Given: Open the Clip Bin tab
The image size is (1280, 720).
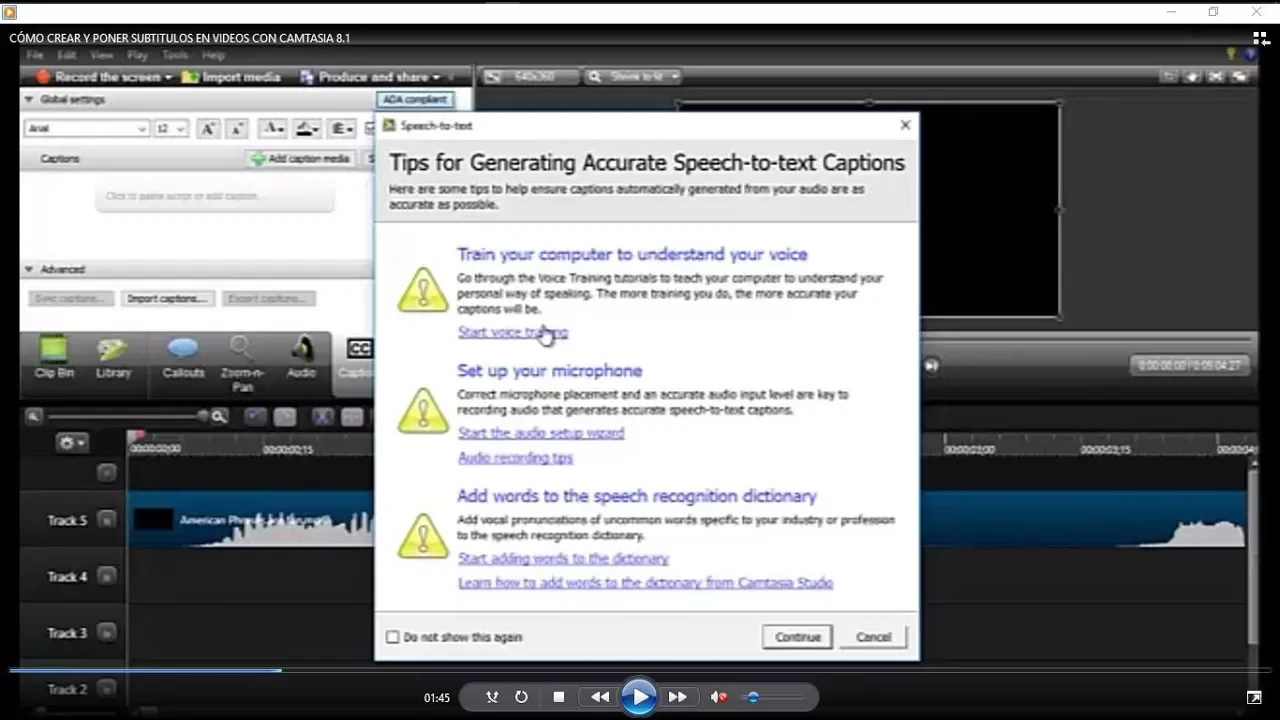Looking at the screenshot, I should [53, 358].
